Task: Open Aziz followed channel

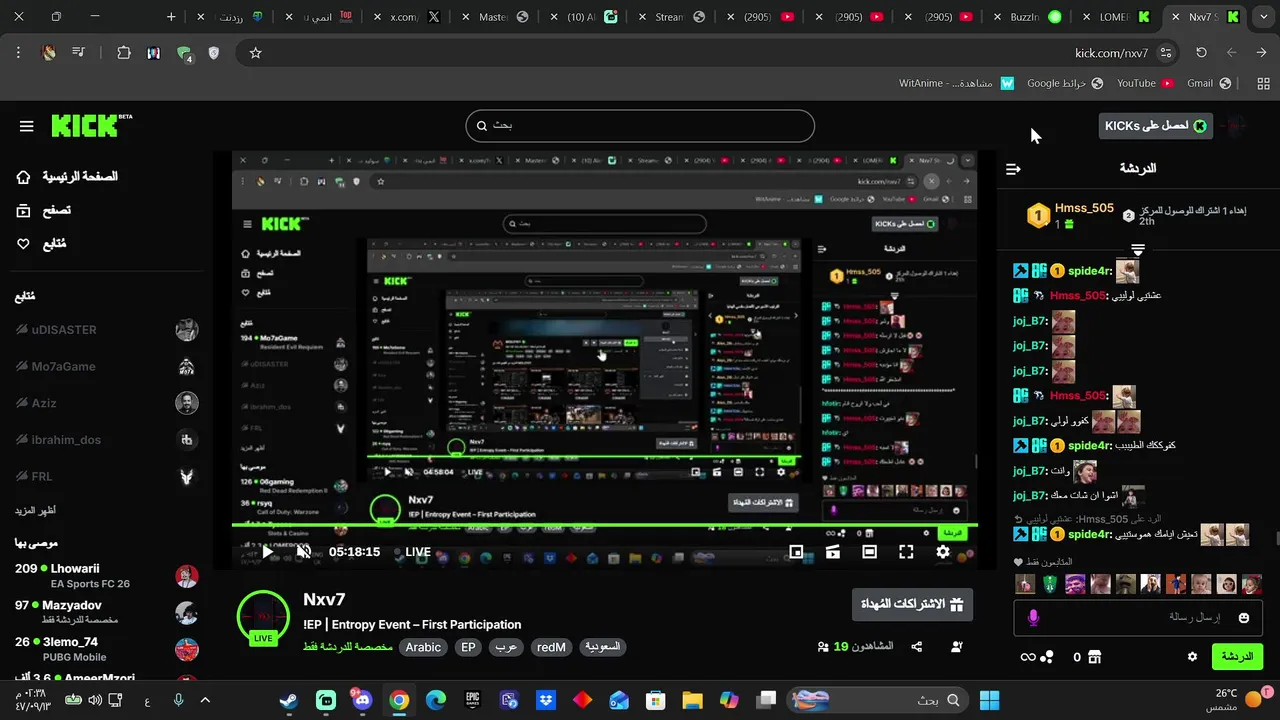Action: [x=107, y=403]
